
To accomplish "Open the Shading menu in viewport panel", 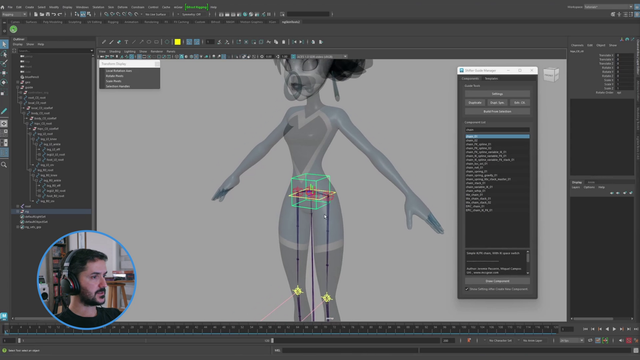I will pos(115,51).
